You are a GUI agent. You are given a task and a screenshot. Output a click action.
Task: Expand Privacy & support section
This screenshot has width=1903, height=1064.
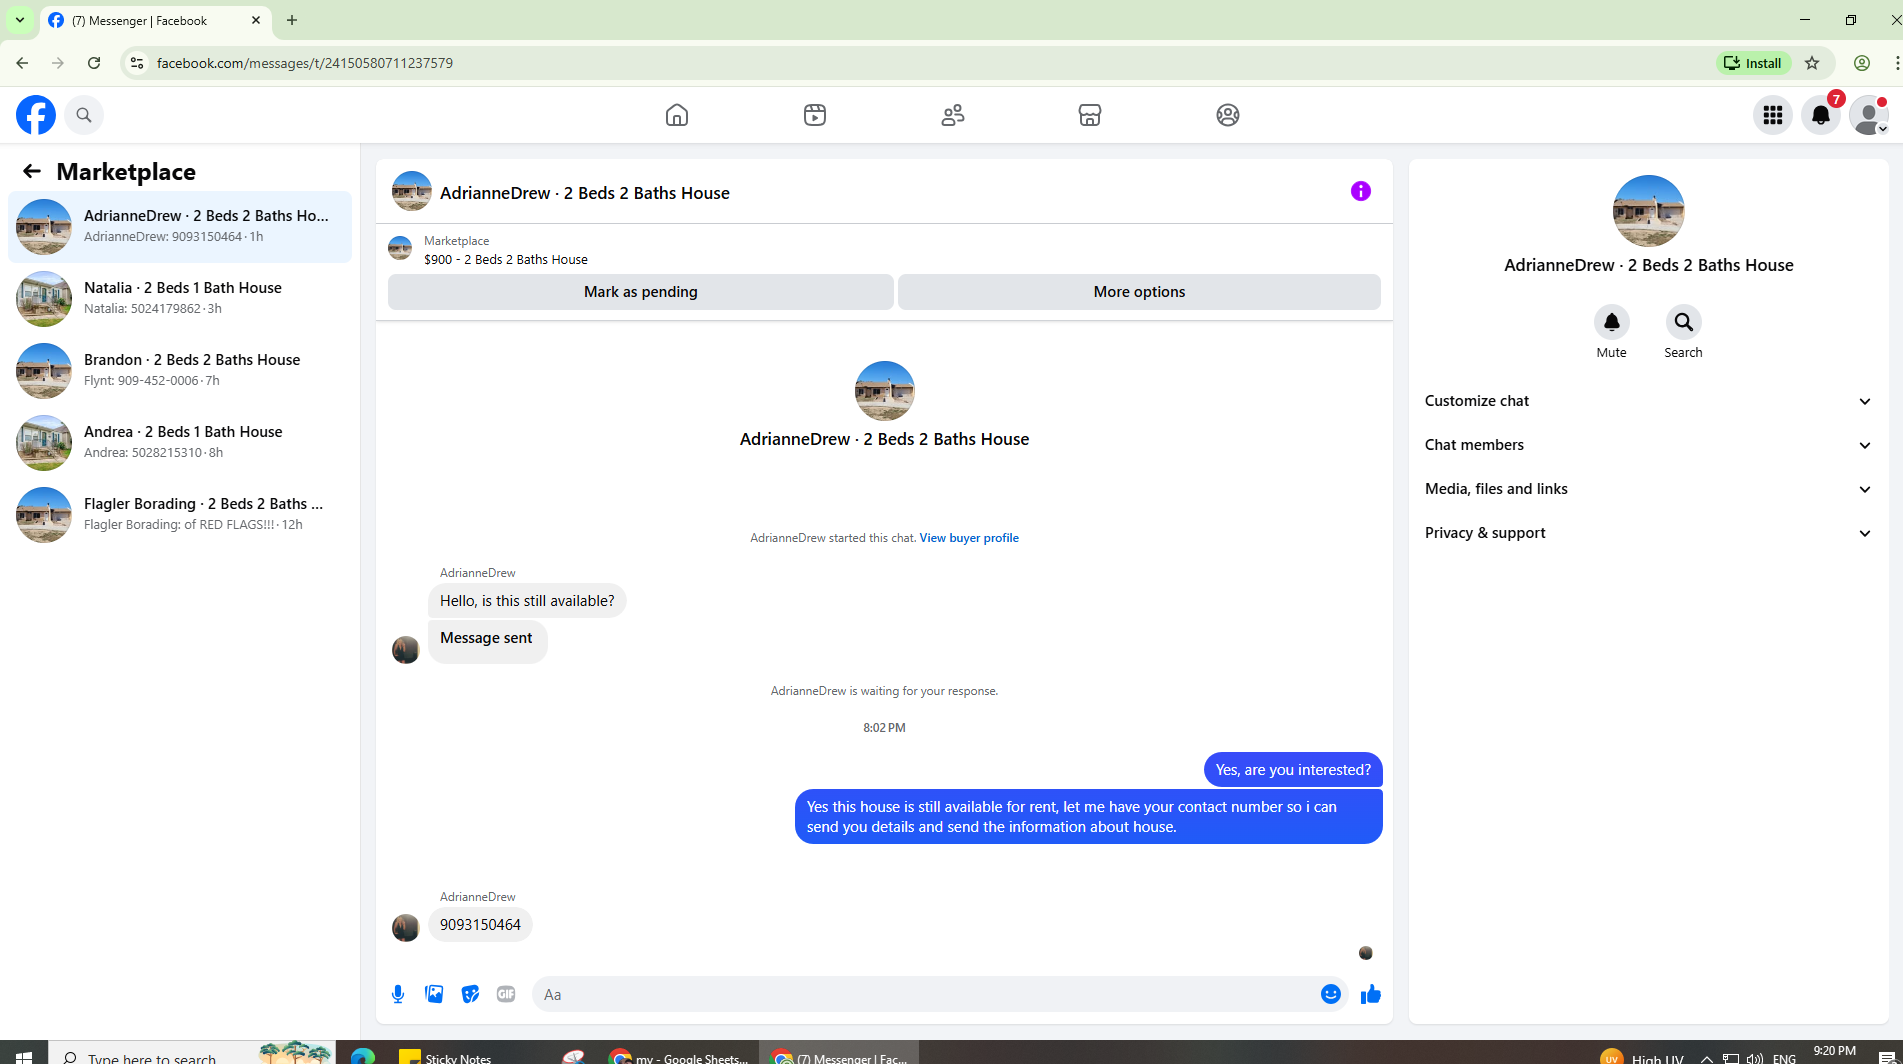coord(1648,533)
